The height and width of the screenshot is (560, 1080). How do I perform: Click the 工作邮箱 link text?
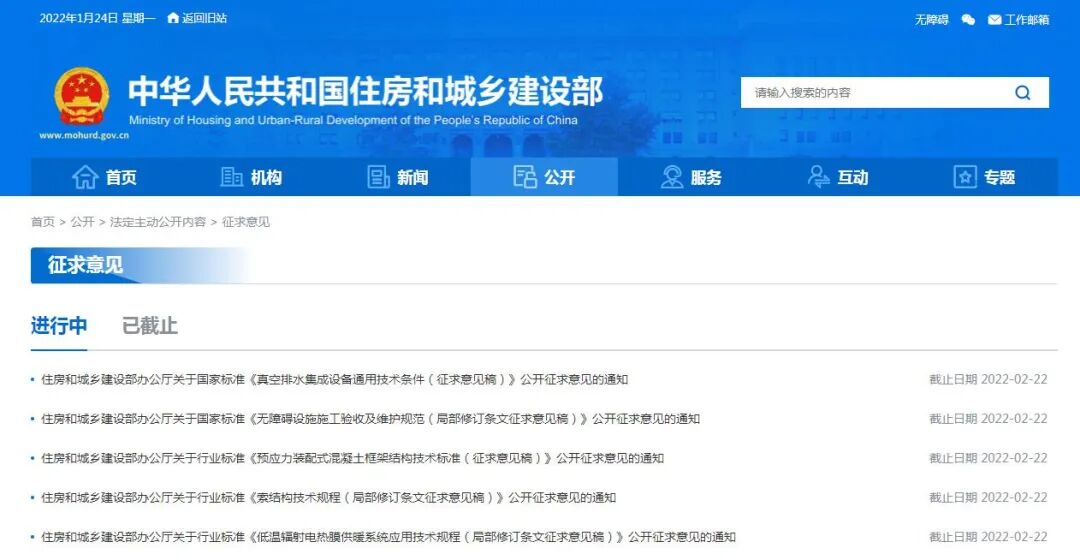coord(1026,20)
